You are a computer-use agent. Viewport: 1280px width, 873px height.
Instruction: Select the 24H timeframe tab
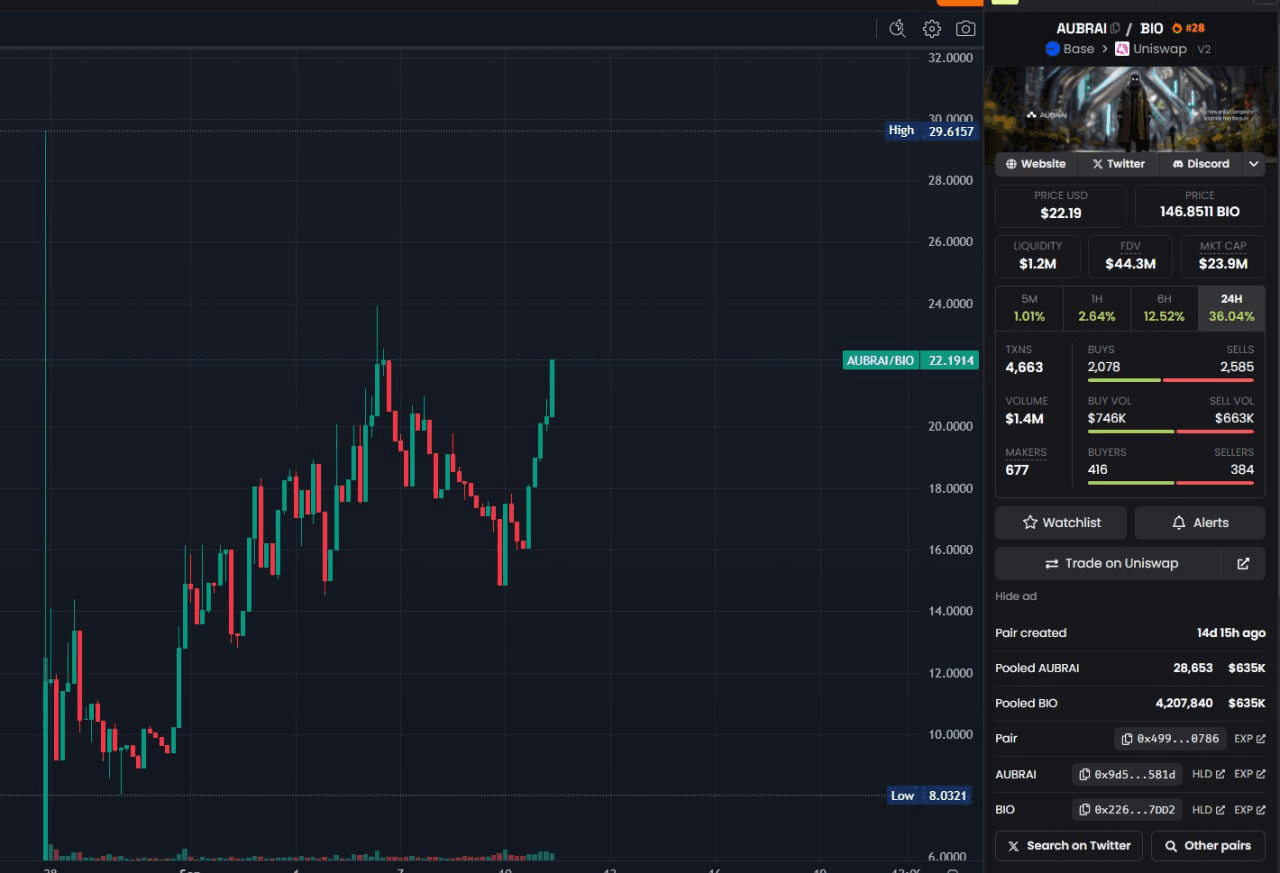pos(1231,308)
